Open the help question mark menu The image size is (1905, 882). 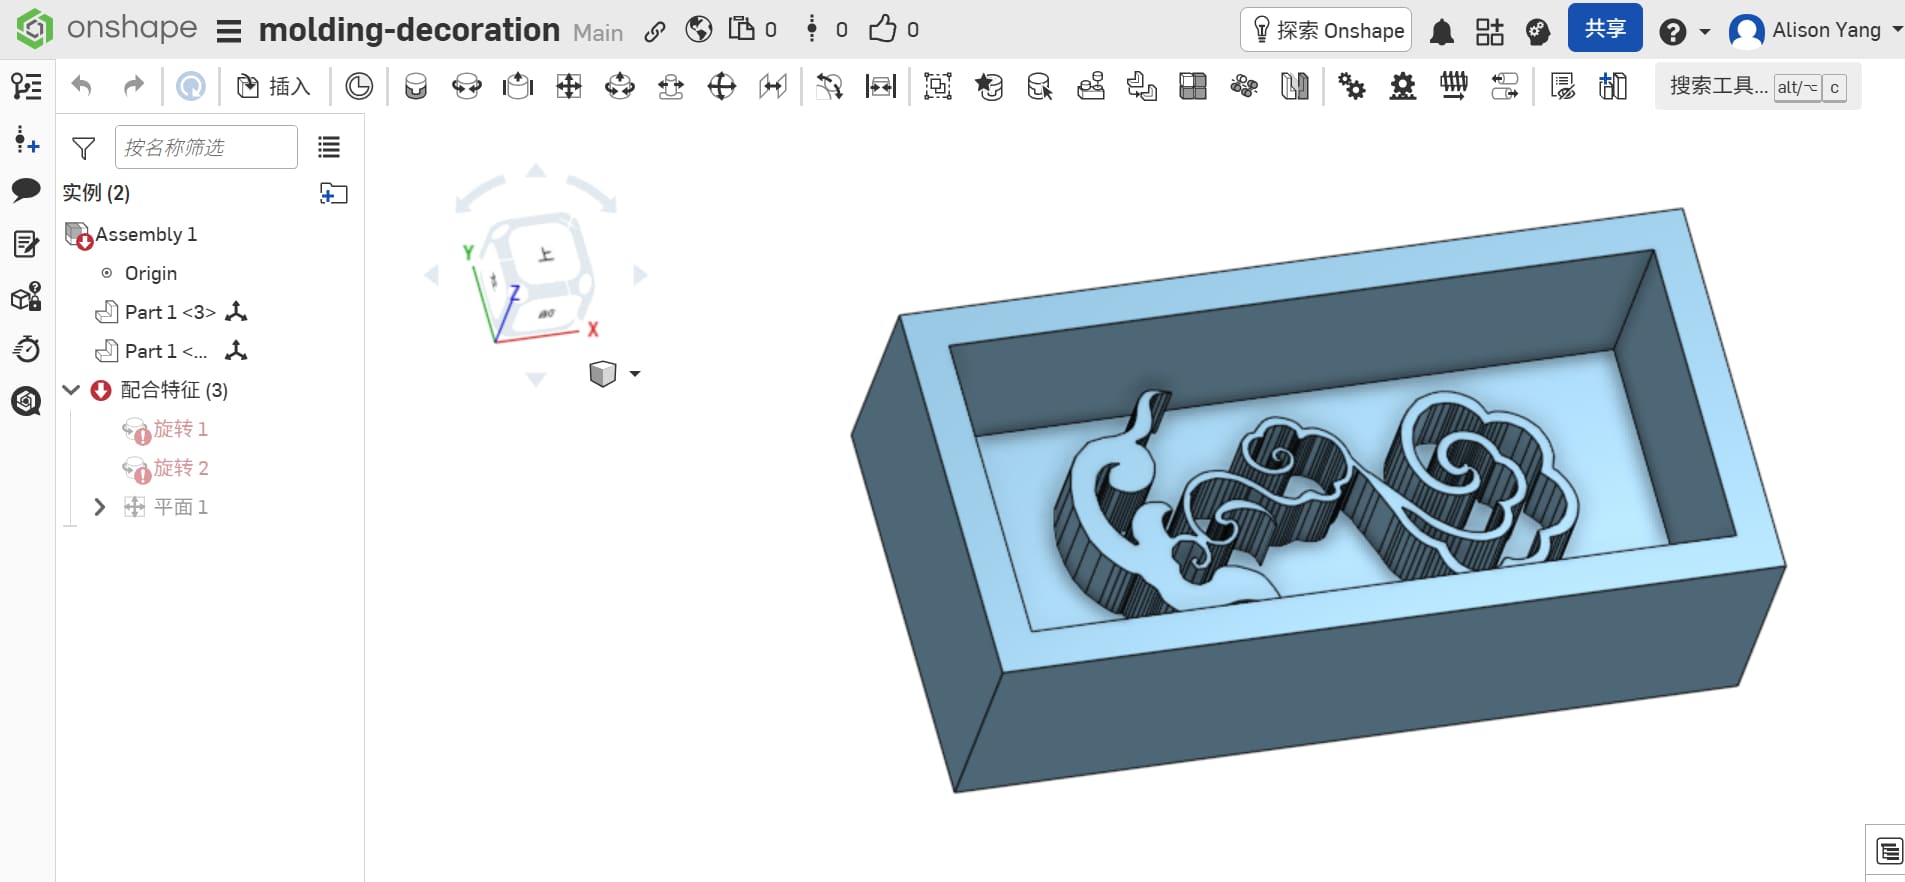[1683, 32]
